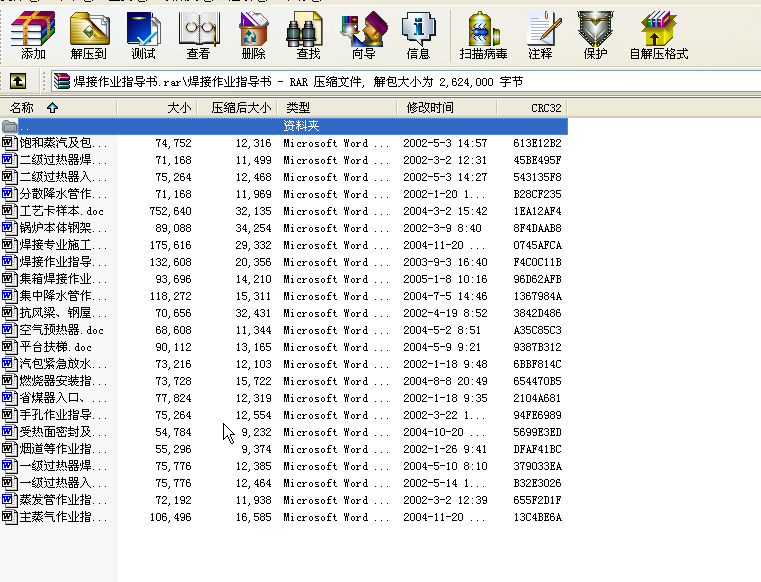Click CRC32 value A35C85C3
Image resolution: width=761 pixels, height=582 pixels.
537,330
